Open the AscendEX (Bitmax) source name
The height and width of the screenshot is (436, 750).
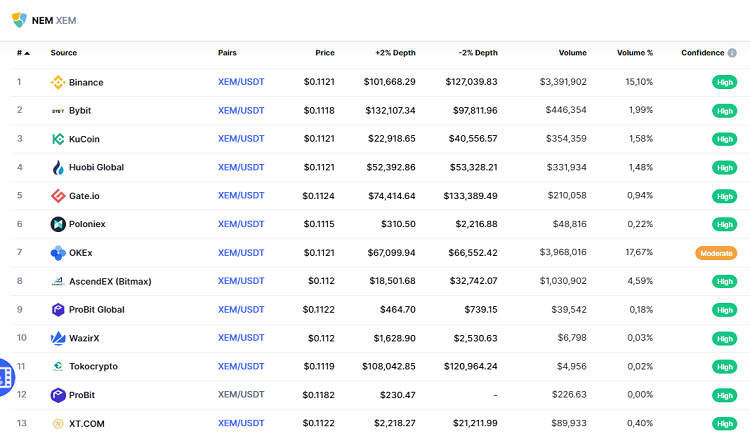(x=110, y=282)
